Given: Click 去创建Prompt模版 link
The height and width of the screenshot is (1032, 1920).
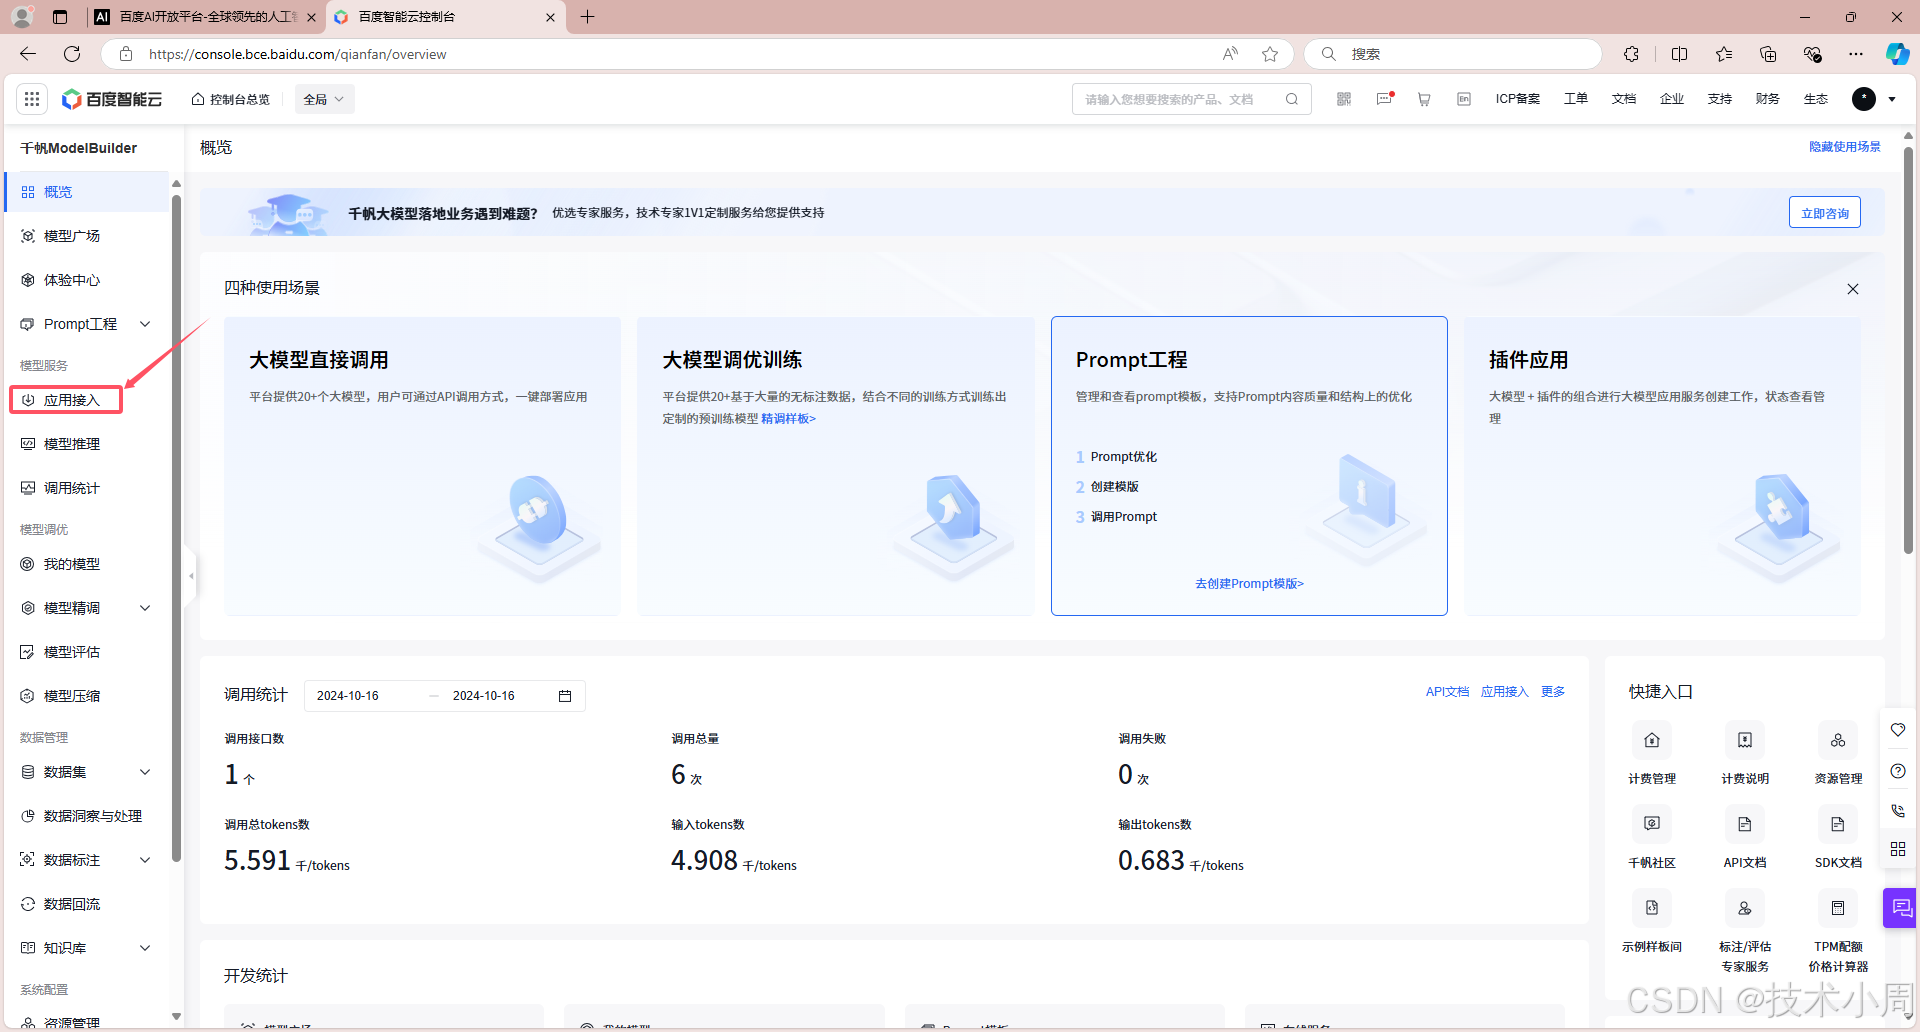Looking at the screenshot, I should (x=1249, y=584).
